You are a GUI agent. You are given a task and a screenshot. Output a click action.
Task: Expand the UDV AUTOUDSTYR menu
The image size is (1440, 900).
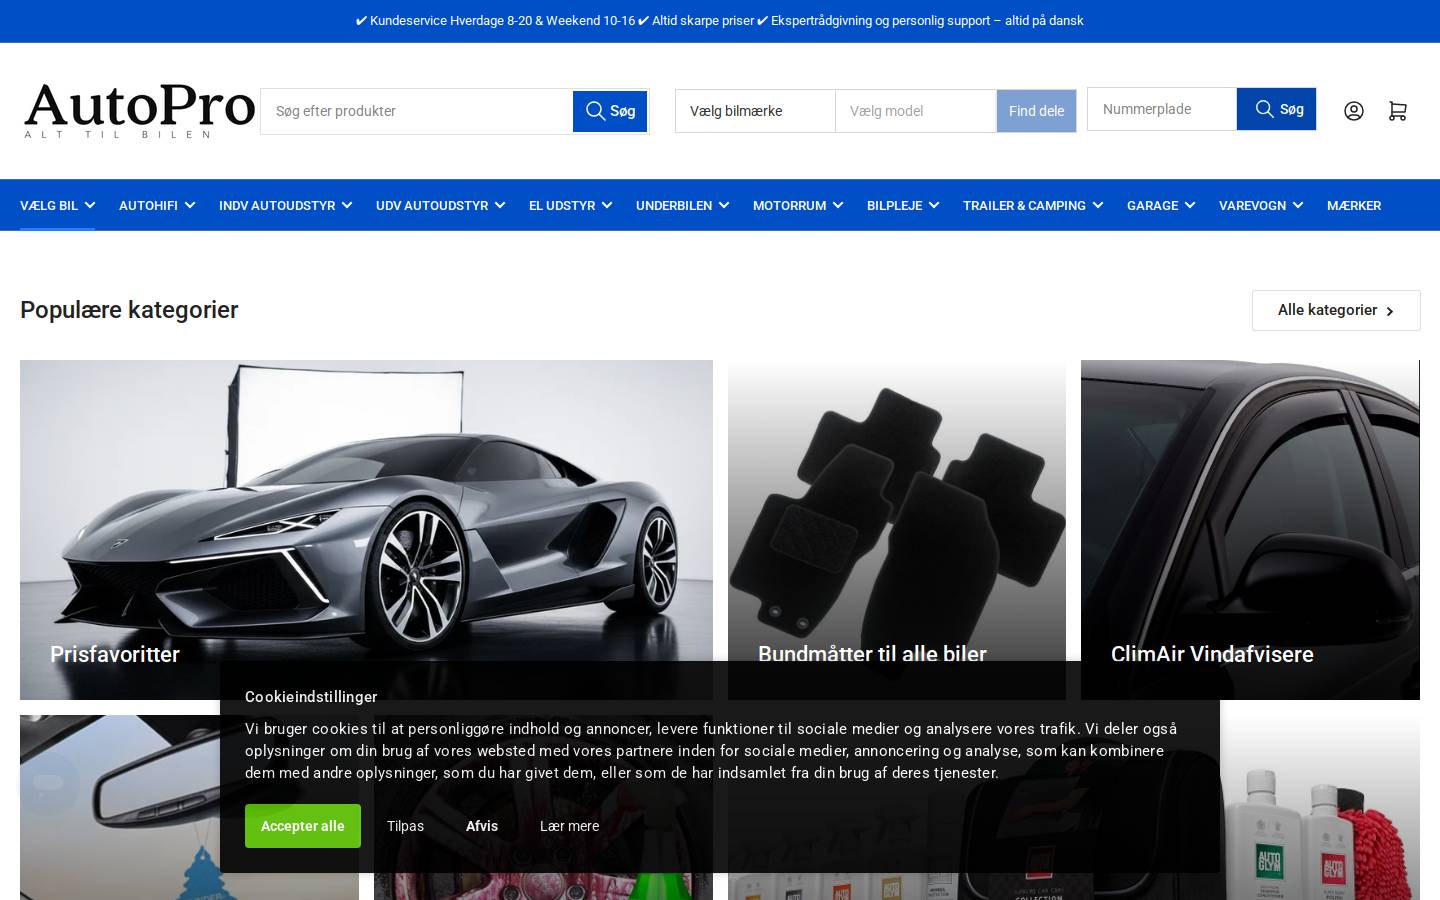pos(440,205)
